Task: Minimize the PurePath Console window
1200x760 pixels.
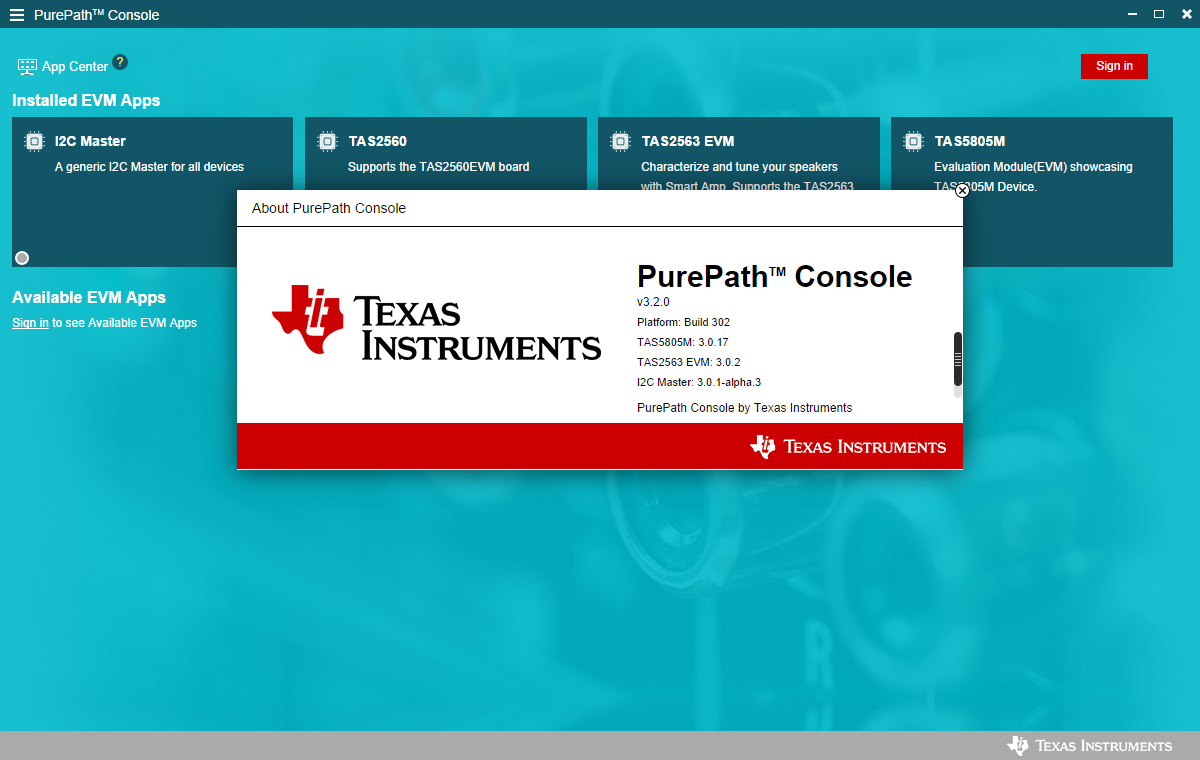Action: coord(1132,14)
